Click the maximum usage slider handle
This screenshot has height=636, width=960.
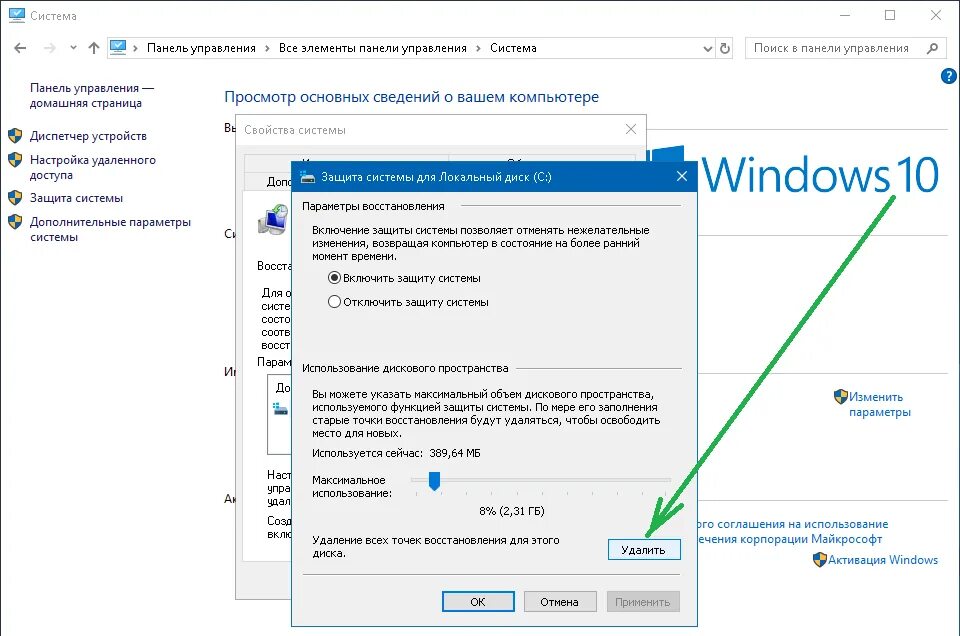434,481
